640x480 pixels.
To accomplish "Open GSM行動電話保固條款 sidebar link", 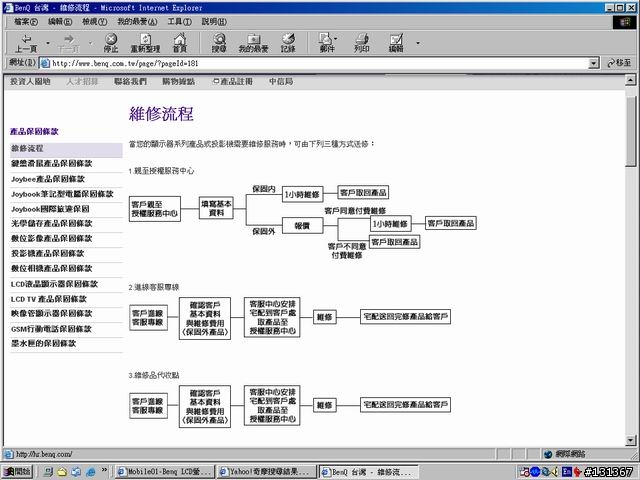I will (51, 329).
